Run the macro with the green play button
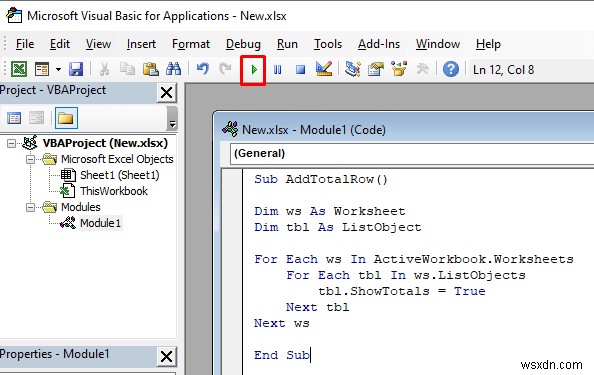Viewport: 594px width, 375px height. 254,70
